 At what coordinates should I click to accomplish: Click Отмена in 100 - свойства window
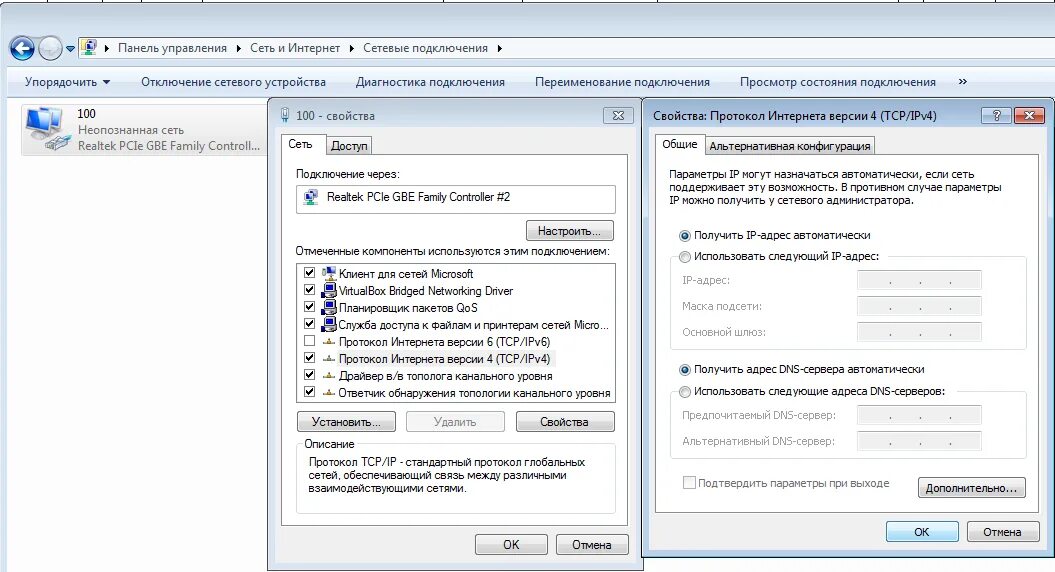592,544
